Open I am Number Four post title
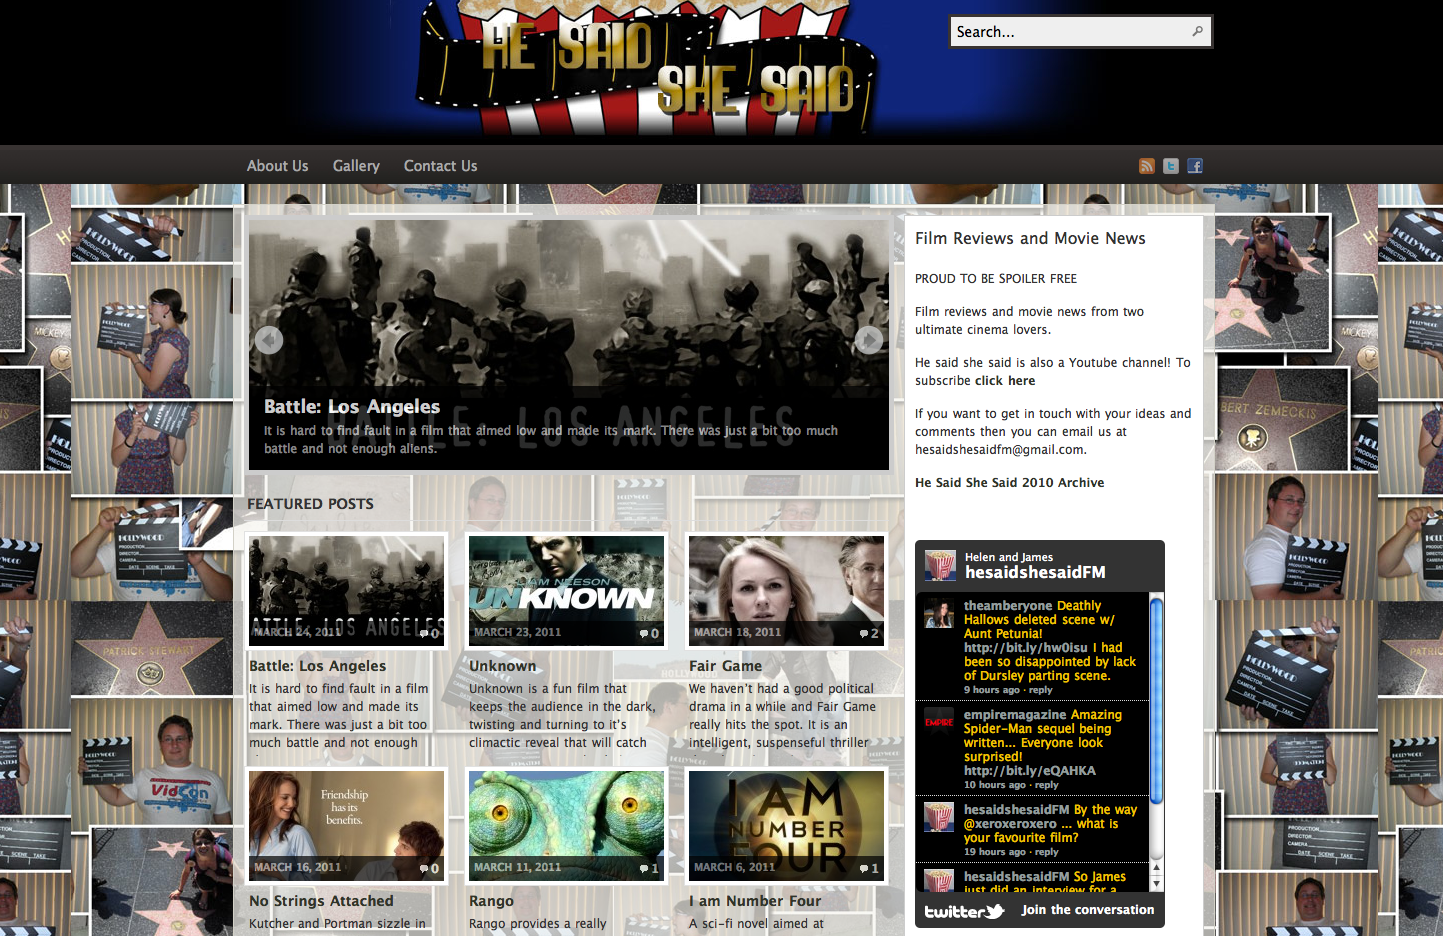The height and width of the screenshot is (936, 1443). click(x=755, y=901)
